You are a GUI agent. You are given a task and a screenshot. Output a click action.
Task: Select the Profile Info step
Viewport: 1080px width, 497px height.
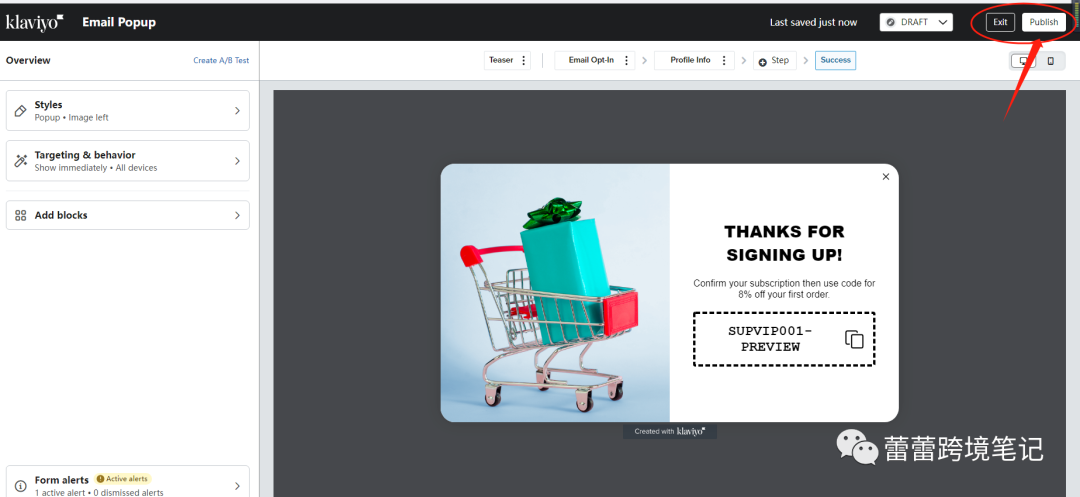click(x=690, y=61)
